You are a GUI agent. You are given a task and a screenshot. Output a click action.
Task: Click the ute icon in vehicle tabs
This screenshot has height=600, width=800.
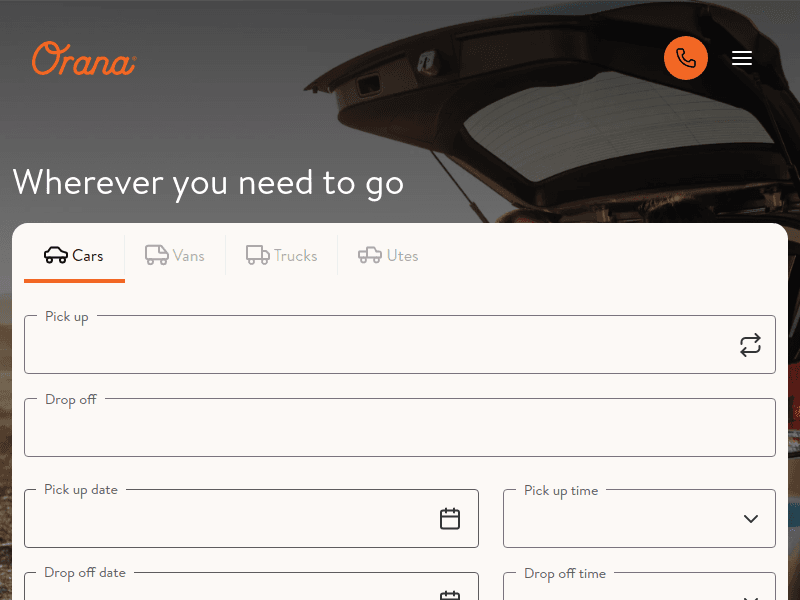pyautogui.click(x=370, y=256)
